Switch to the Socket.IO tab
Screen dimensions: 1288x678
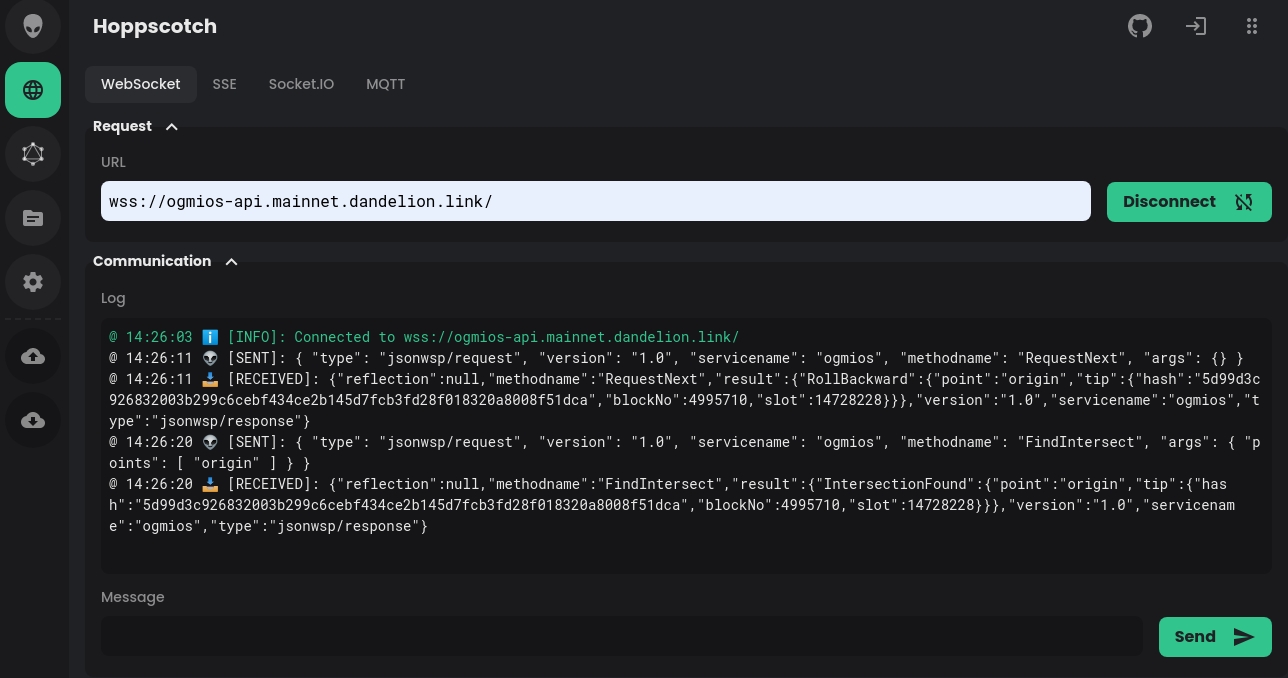[301, 84]
